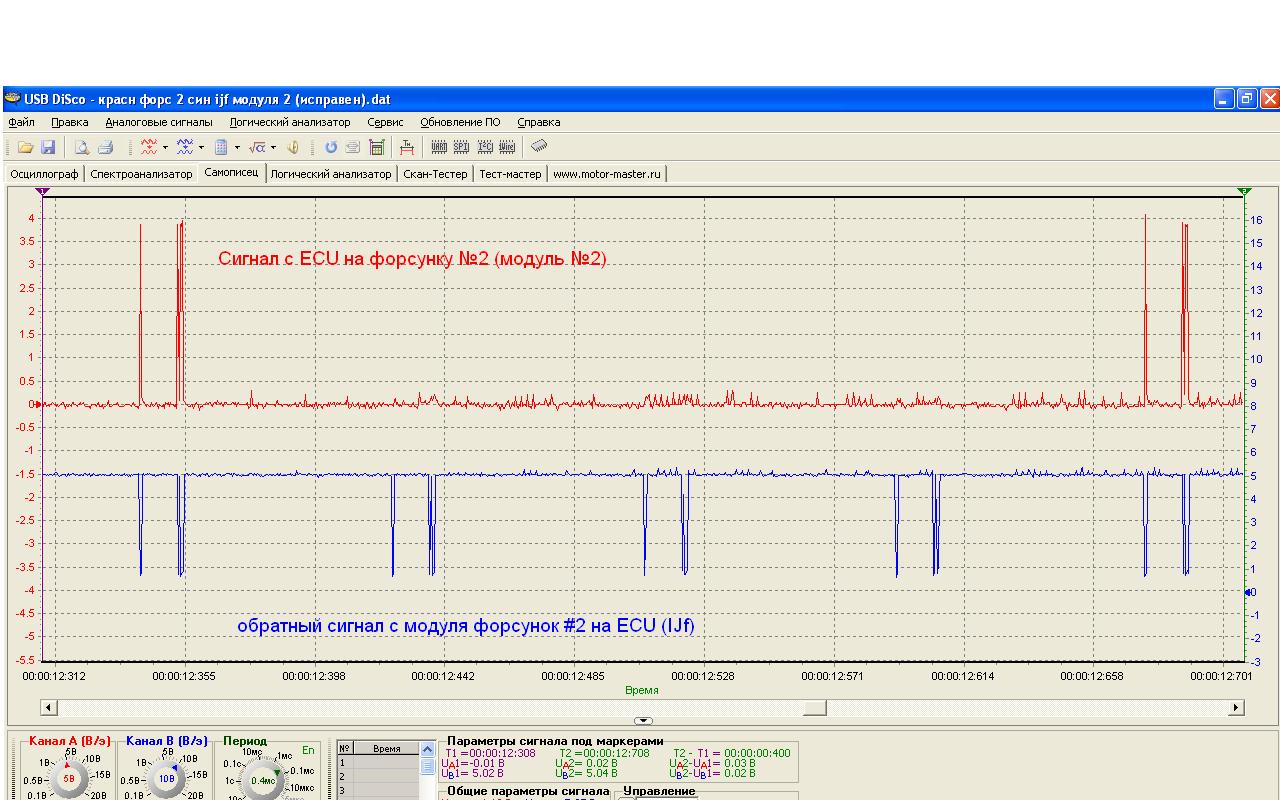Expand the square root math dropdown arrow
Screen dimensions: 1280x800
click(273, 148)
